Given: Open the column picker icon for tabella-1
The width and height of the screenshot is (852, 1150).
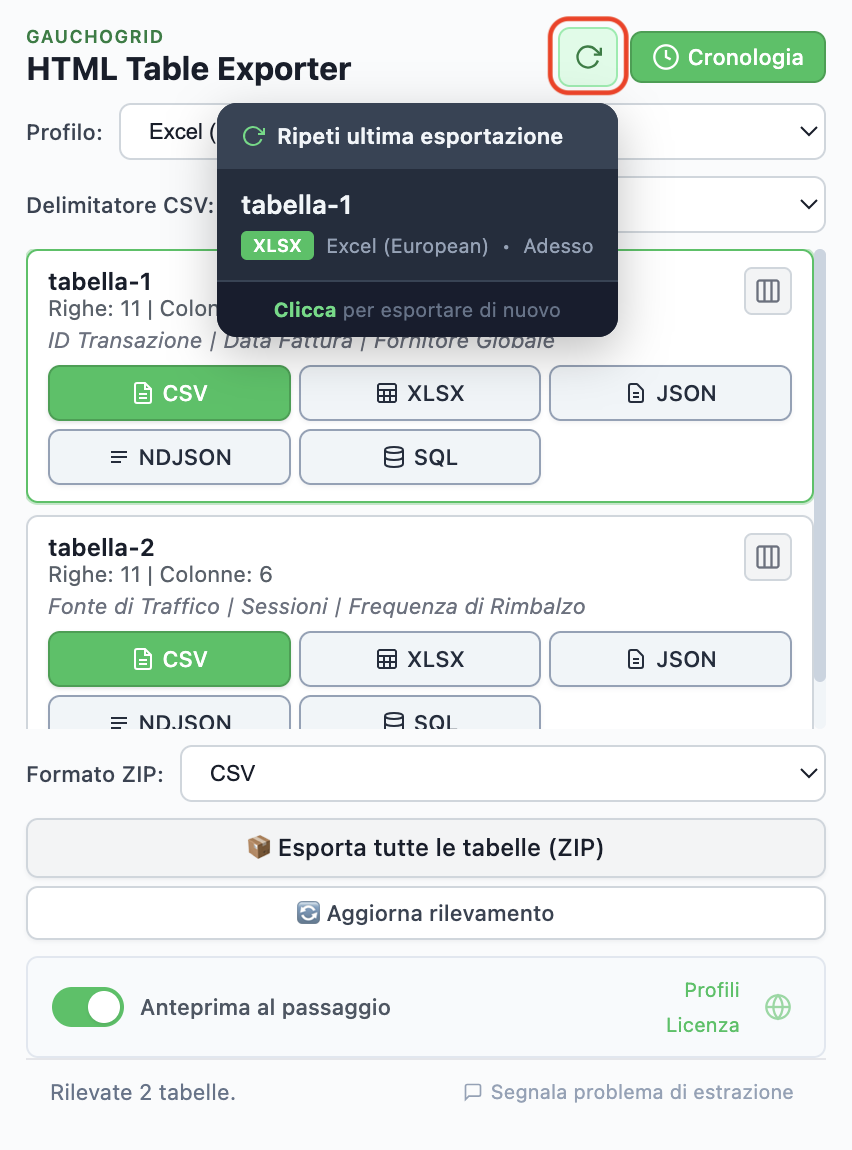Looking at the screenshot, I should coord(767,291).
